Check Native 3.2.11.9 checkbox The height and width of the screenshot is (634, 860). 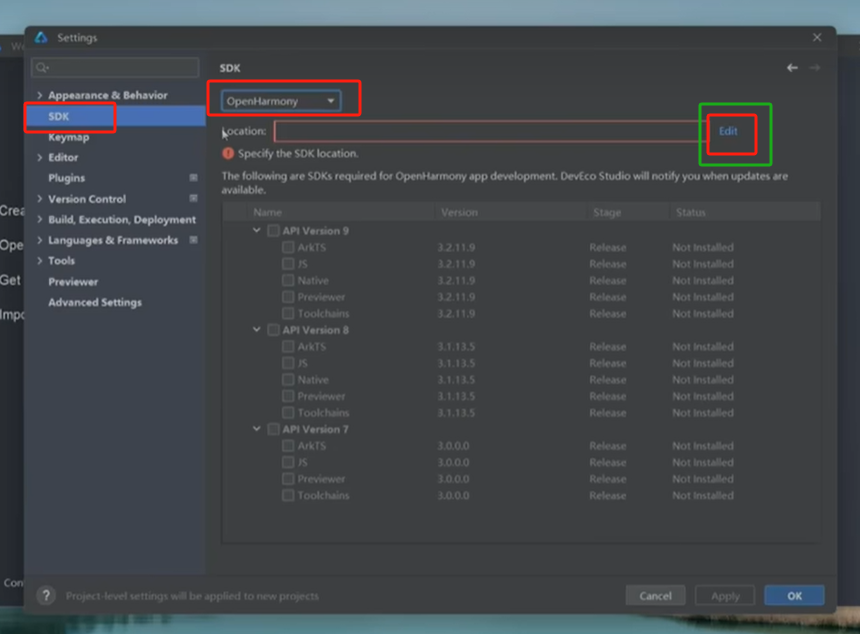click(x=288, y=280)
